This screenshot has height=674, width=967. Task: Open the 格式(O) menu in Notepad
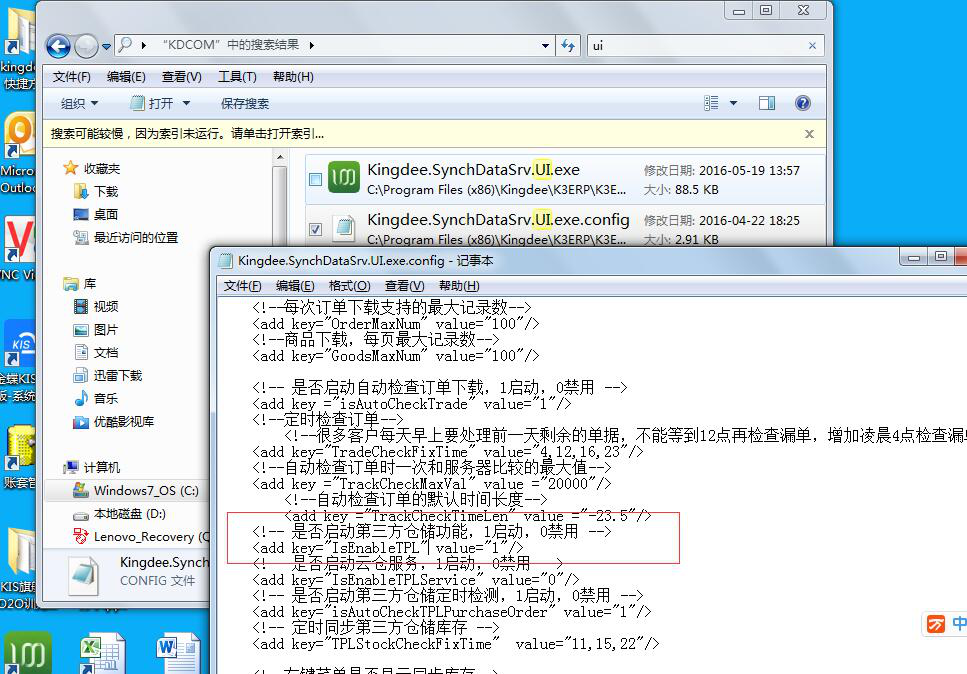pyautogui.click(x=349, y=286)
